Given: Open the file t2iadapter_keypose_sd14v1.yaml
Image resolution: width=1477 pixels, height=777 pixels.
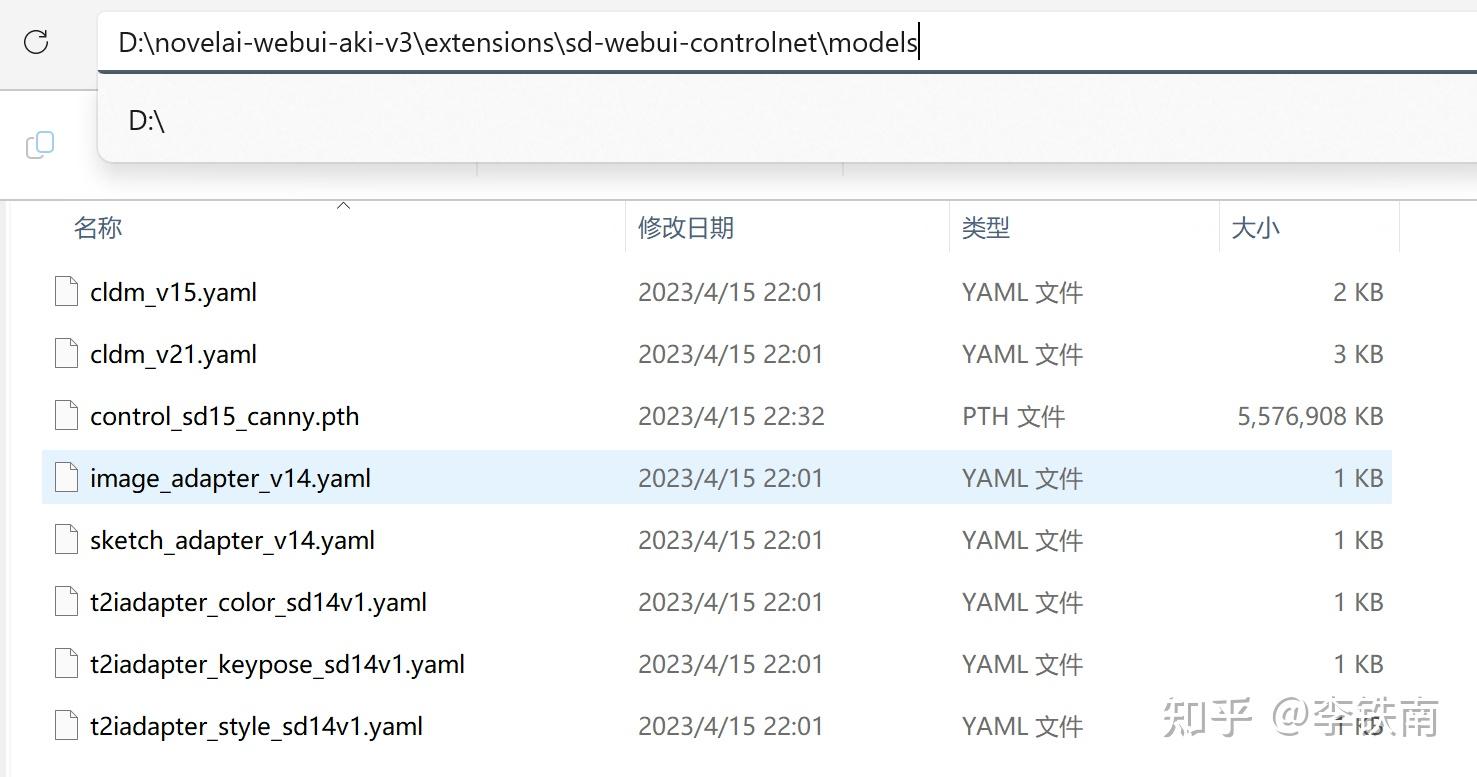Looking at the screenshot, I should tap(276, 663).
